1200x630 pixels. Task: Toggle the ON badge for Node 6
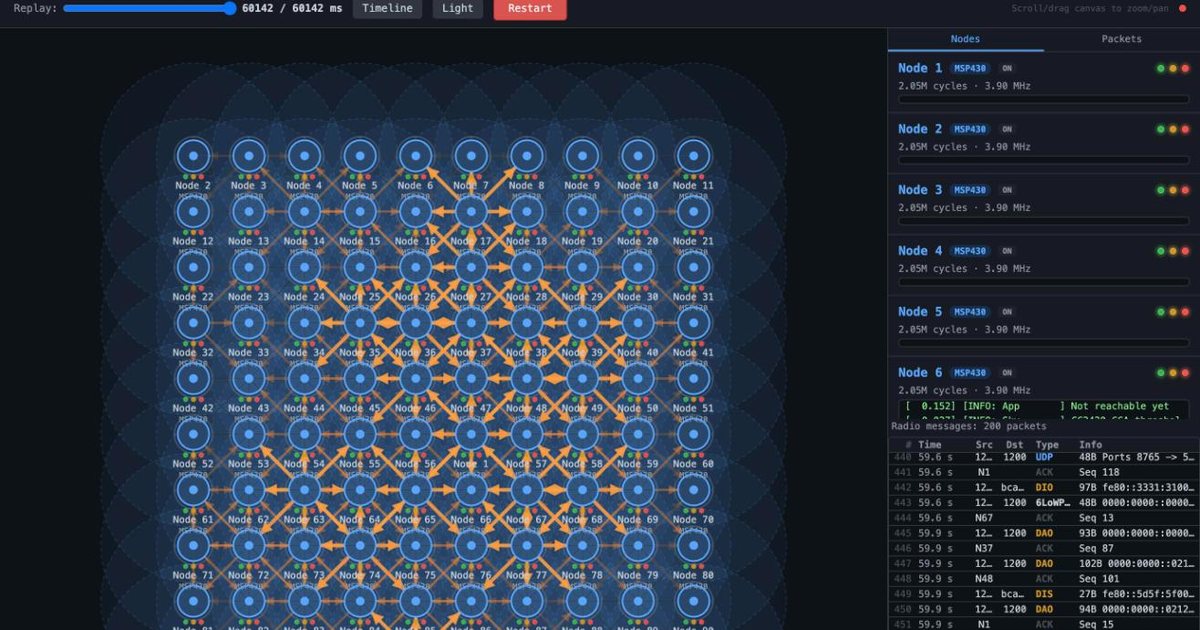tap(1007, 373)
